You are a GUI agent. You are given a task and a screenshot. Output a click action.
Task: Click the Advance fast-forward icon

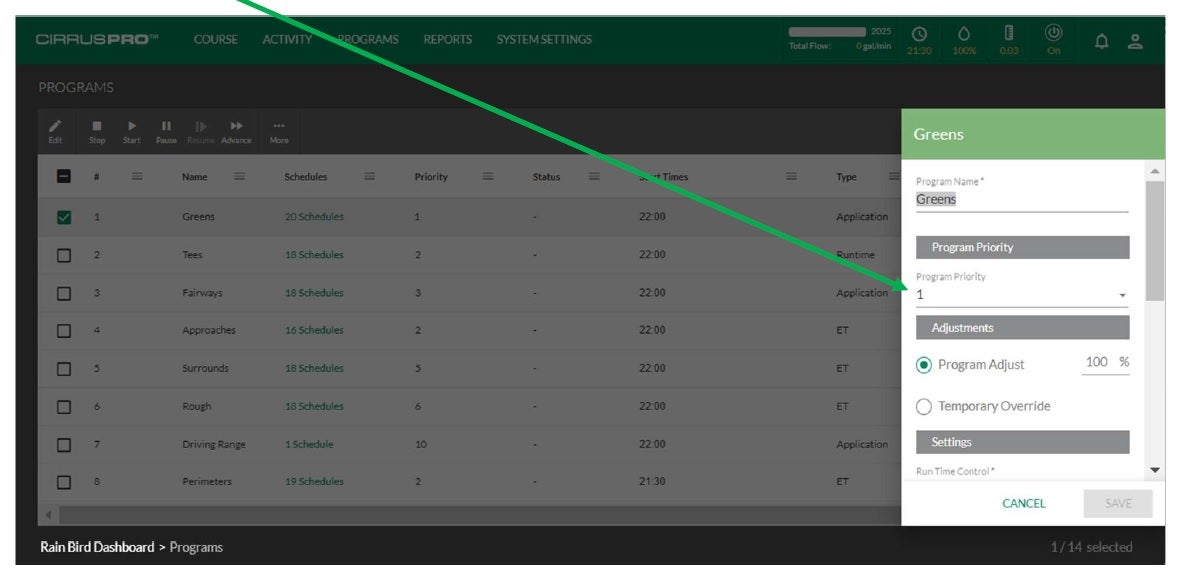click(x=236, y=126)
